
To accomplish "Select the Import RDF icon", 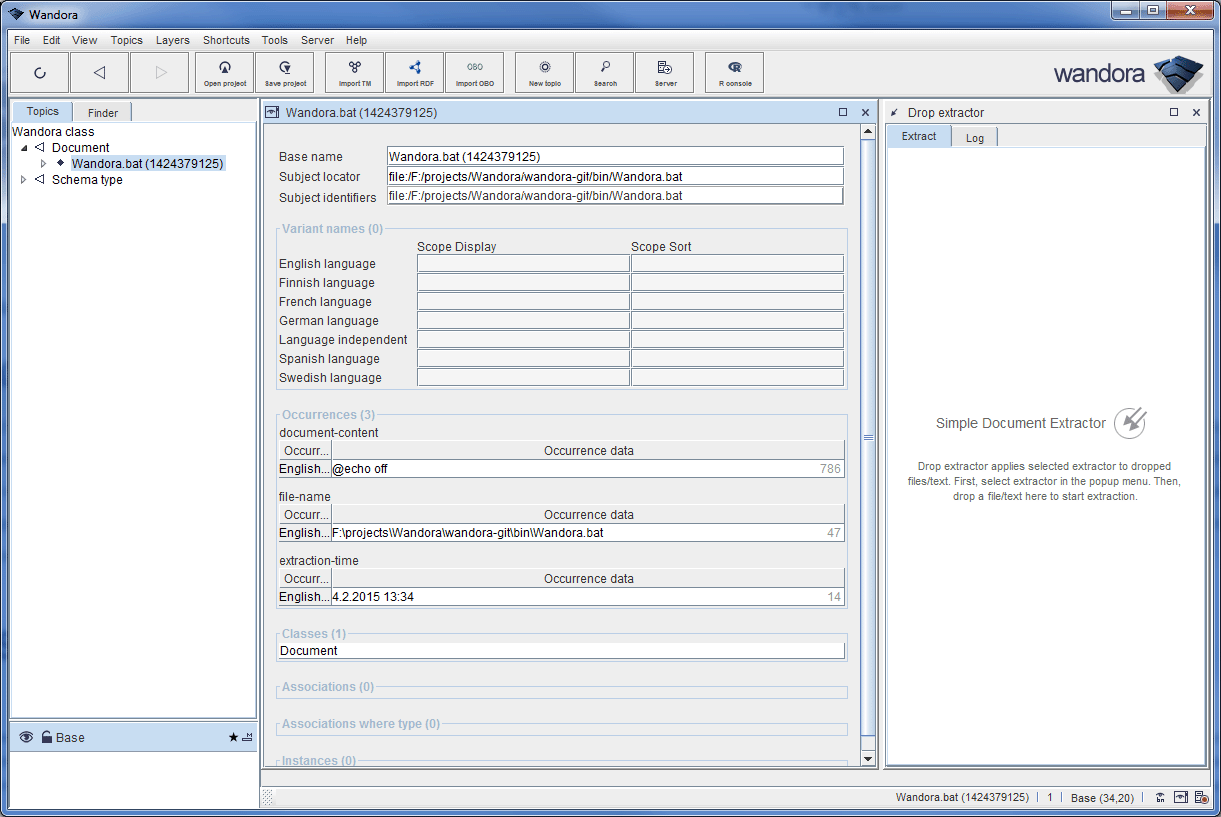I will 414,72.
